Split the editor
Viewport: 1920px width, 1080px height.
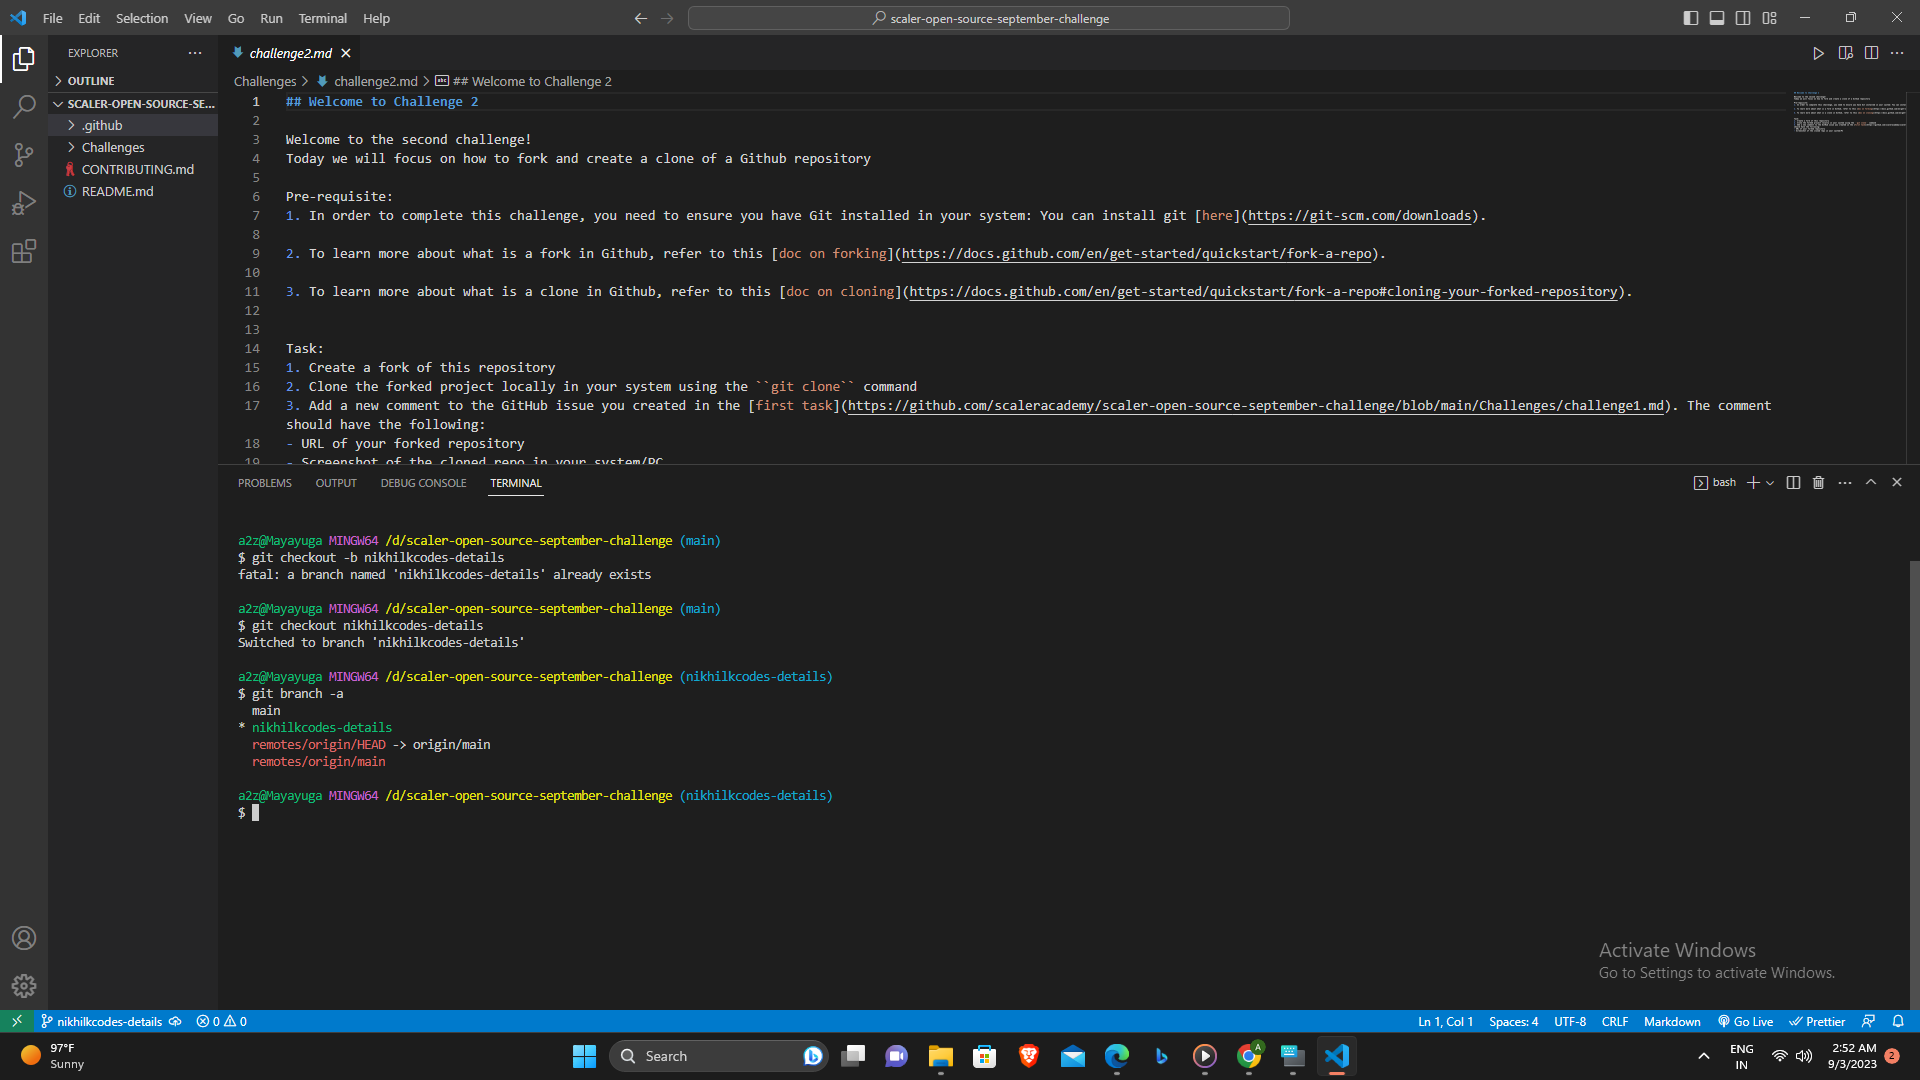[x=1871, y=53]
